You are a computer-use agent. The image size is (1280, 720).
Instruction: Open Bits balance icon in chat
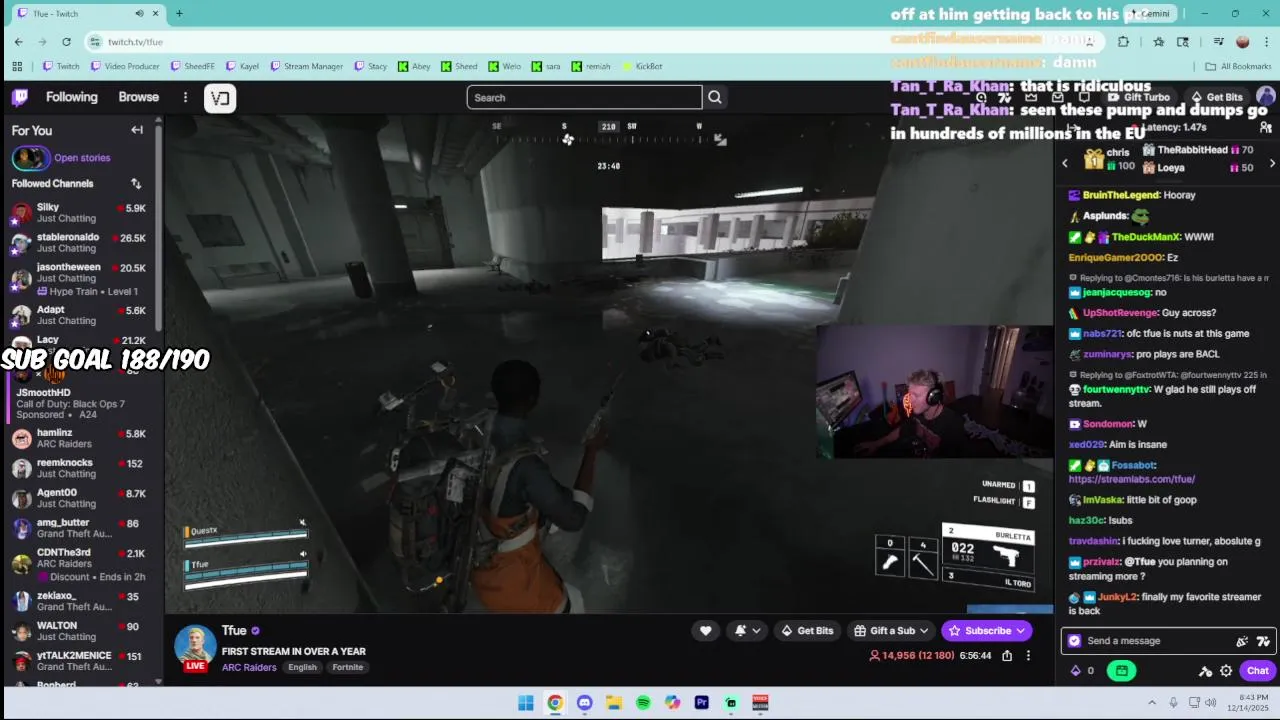[x=1076, y=671]
